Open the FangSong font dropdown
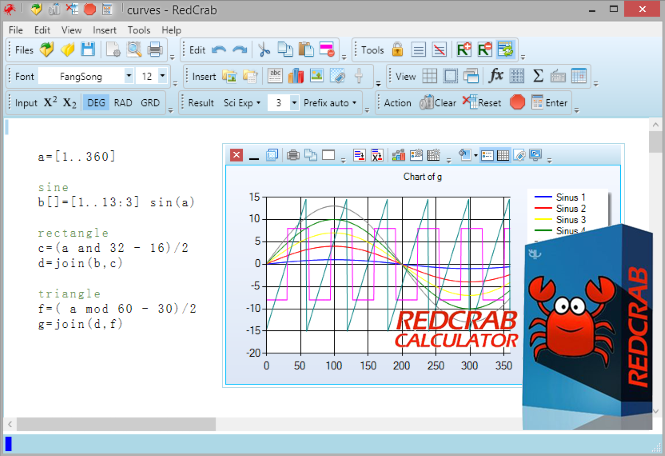The image size is (665, 456). pyautogui.click(x=129, y=76)
